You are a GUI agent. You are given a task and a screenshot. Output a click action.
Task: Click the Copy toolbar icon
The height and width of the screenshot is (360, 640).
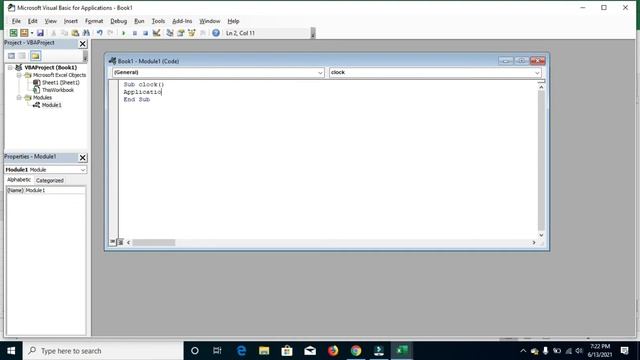(x=64, y=33)
